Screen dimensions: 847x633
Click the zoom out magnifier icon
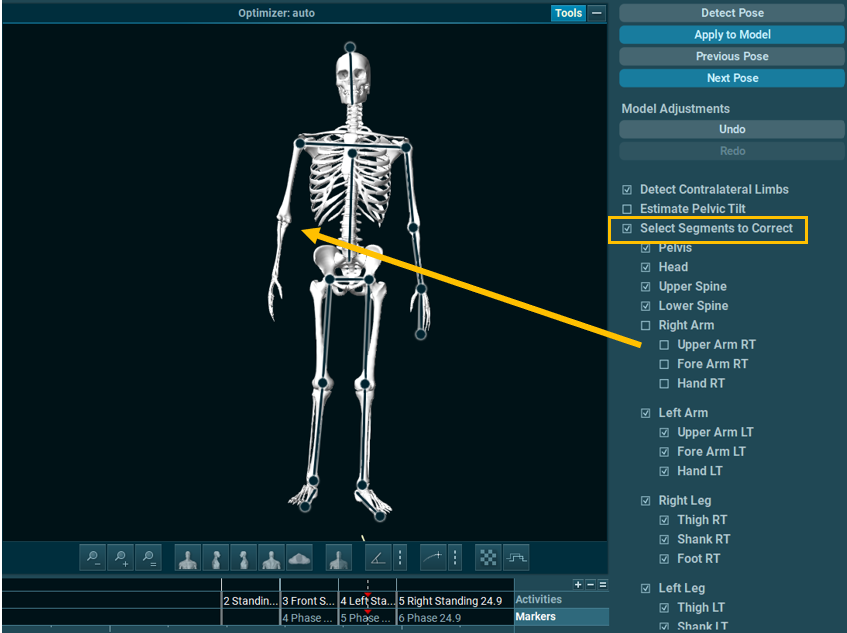[93, 557]
